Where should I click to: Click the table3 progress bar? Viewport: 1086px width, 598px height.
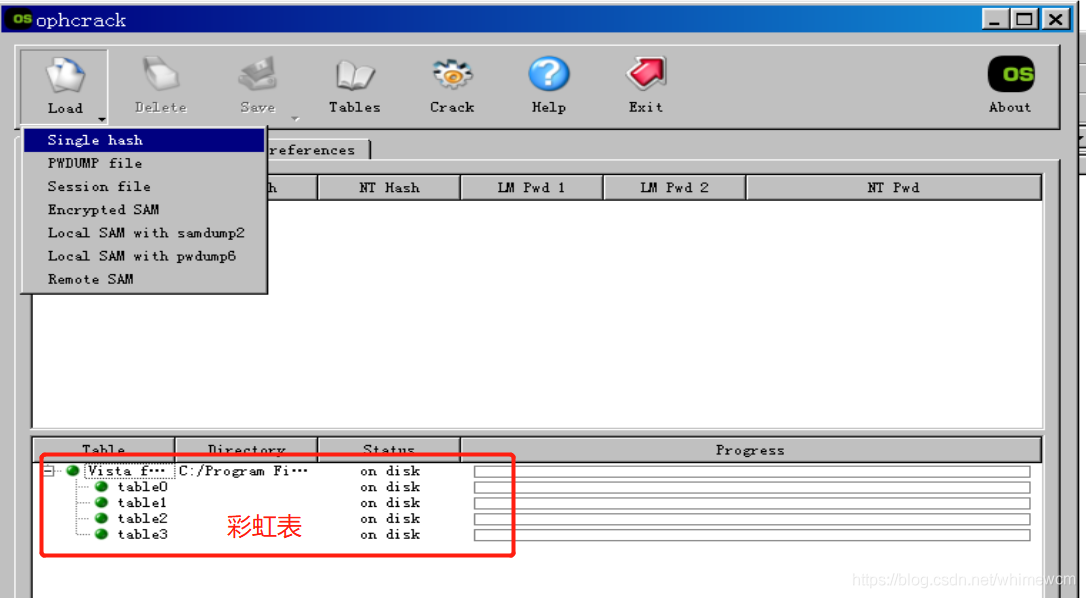pos(752,535)
